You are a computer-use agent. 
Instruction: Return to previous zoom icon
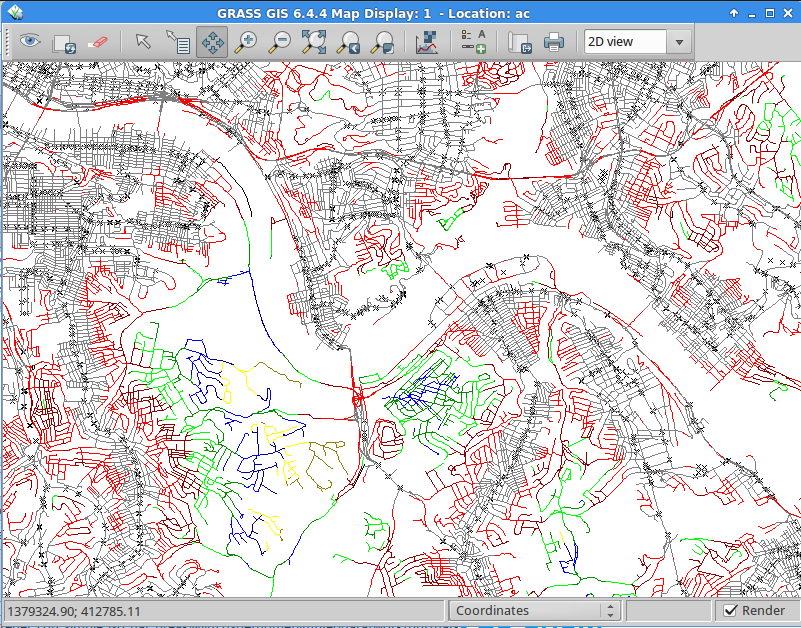[348, 42]
